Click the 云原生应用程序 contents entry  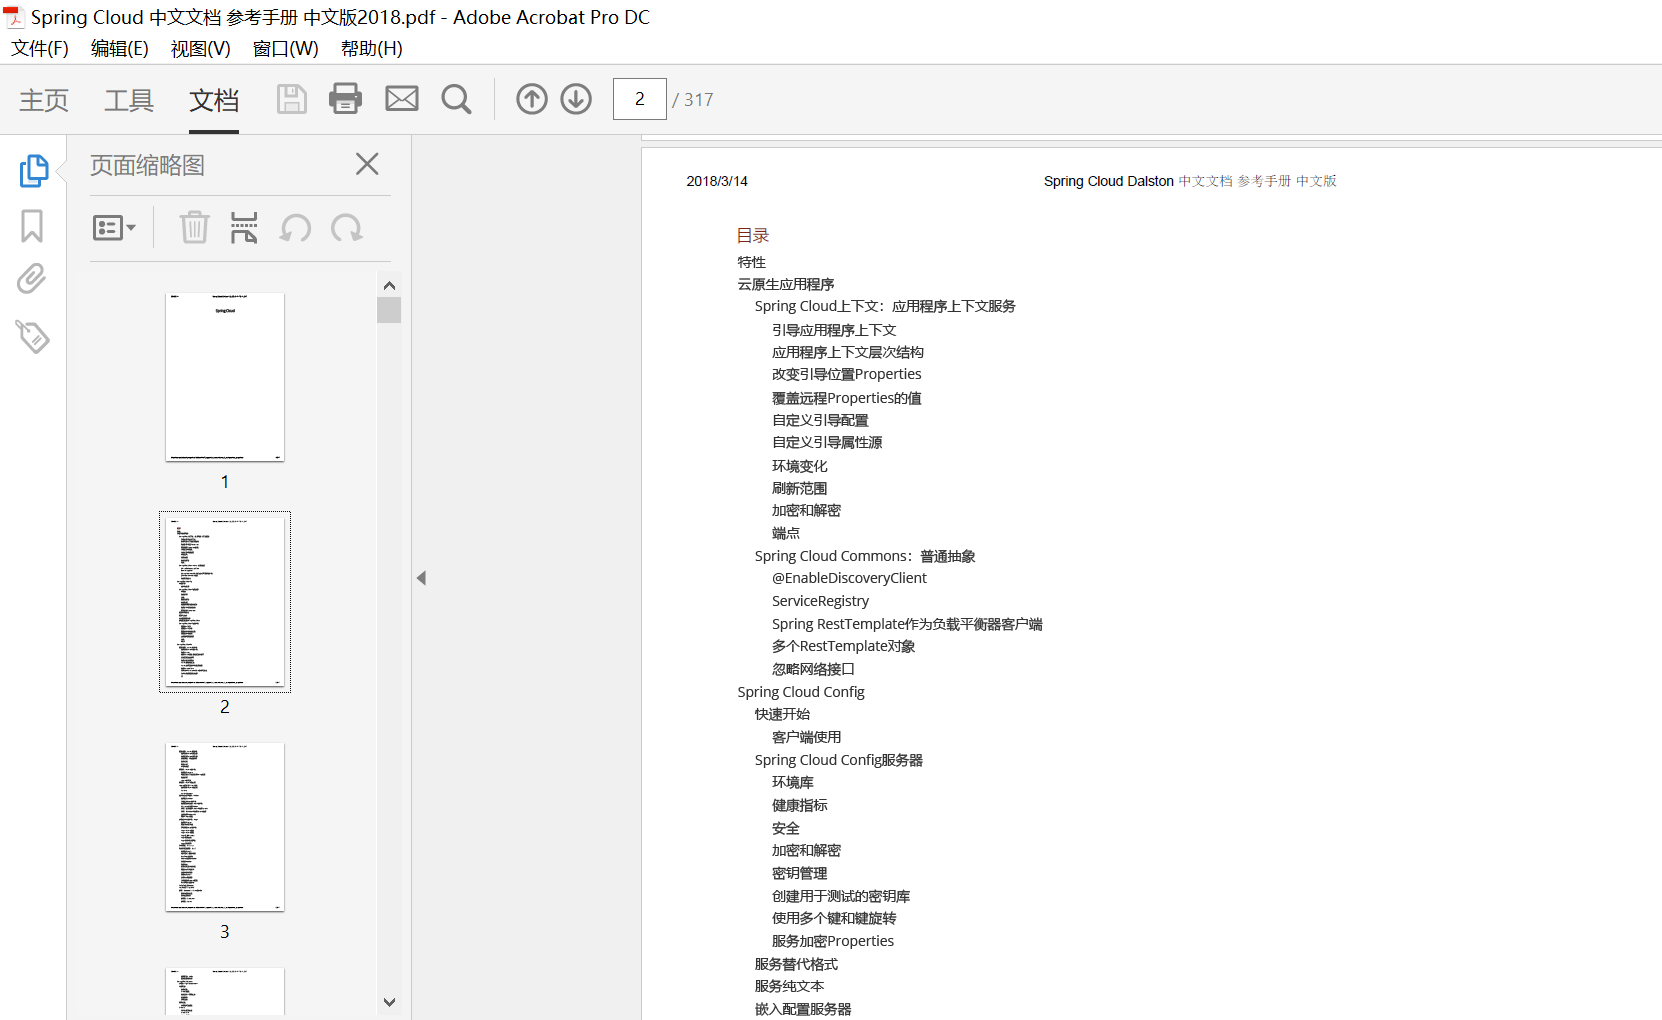[786, 284]
